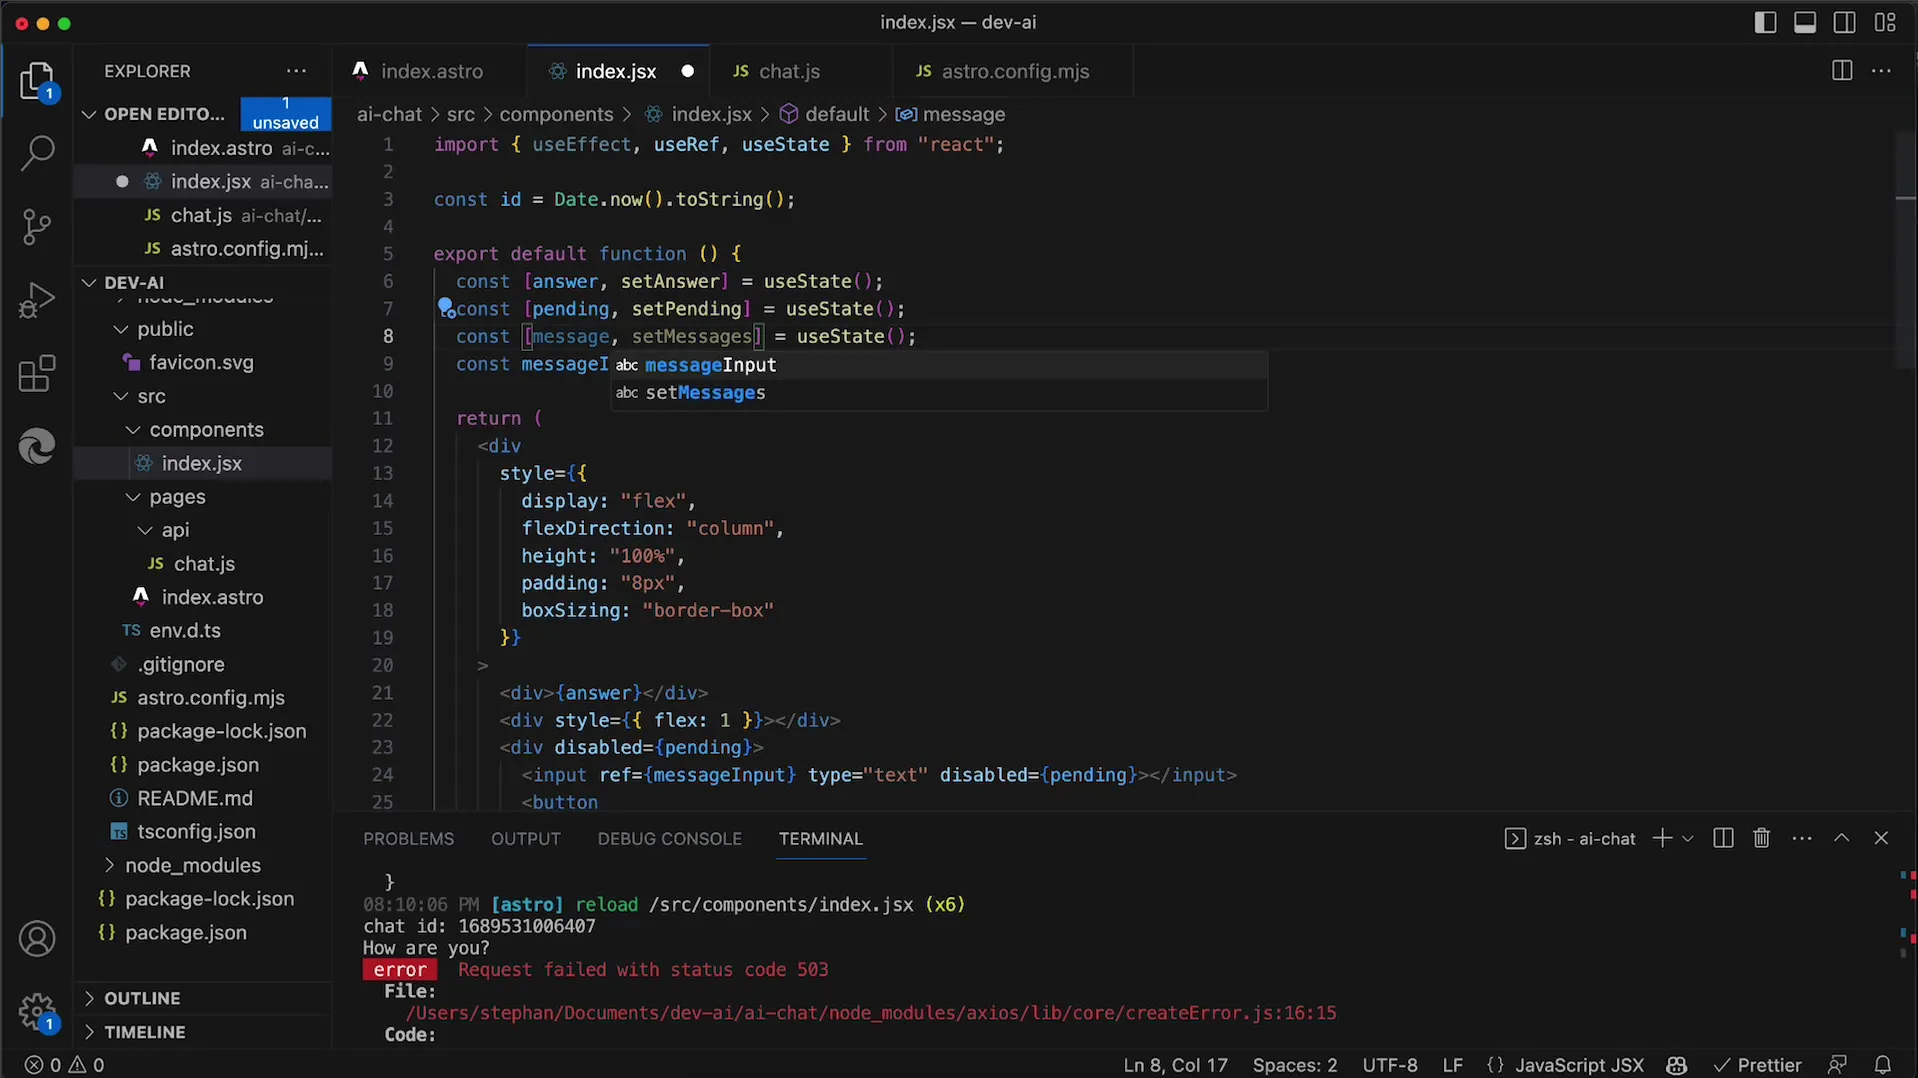Close the terminal panel
Screen dimensions: 1918x1078
click(1881, 838)
